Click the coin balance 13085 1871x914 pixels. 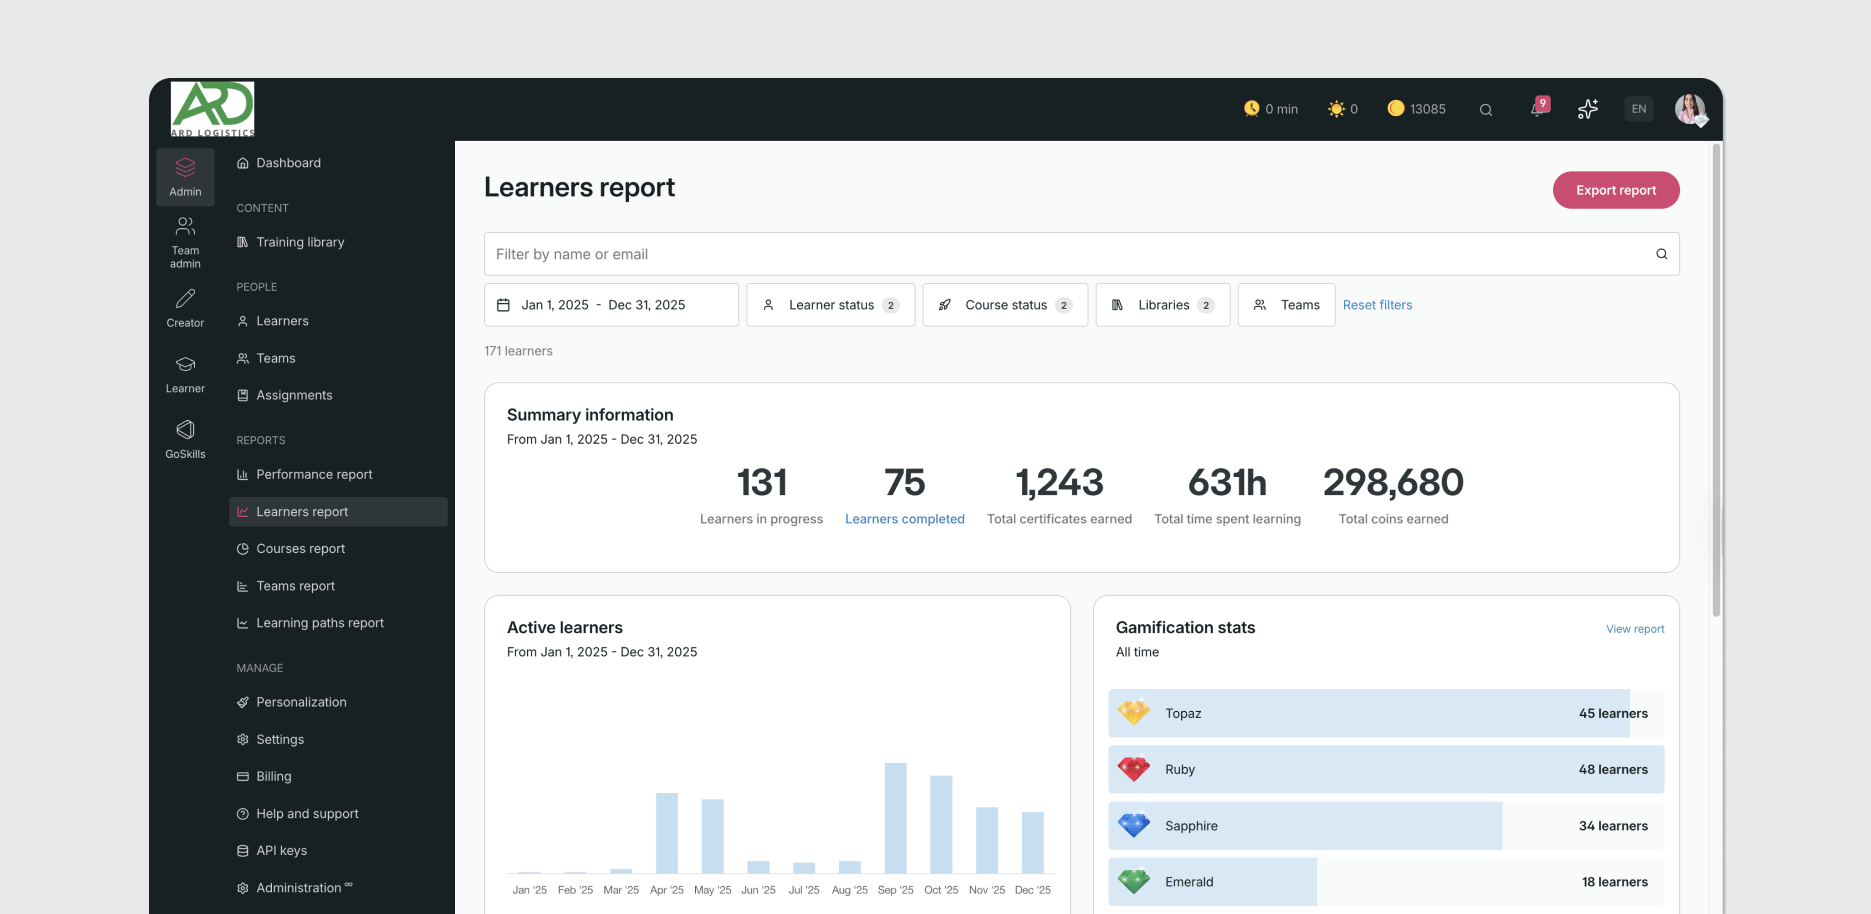pyautogui.click(x=1416, y=109)
